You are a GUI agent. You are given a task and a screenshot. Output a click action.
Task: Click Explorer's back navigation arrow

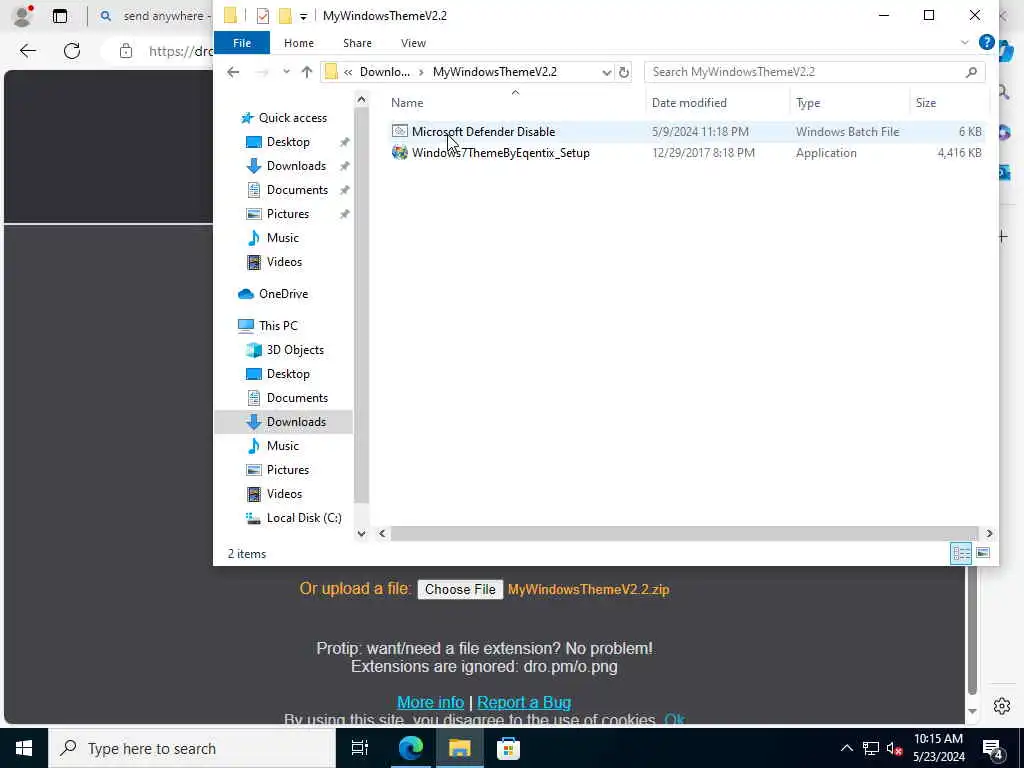pos(233,72)
